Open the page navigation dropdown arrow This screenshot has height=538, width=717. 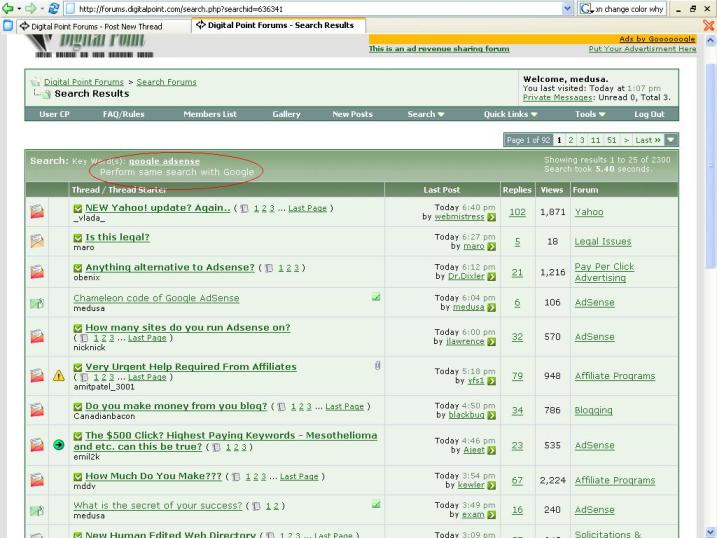point(671,140)
